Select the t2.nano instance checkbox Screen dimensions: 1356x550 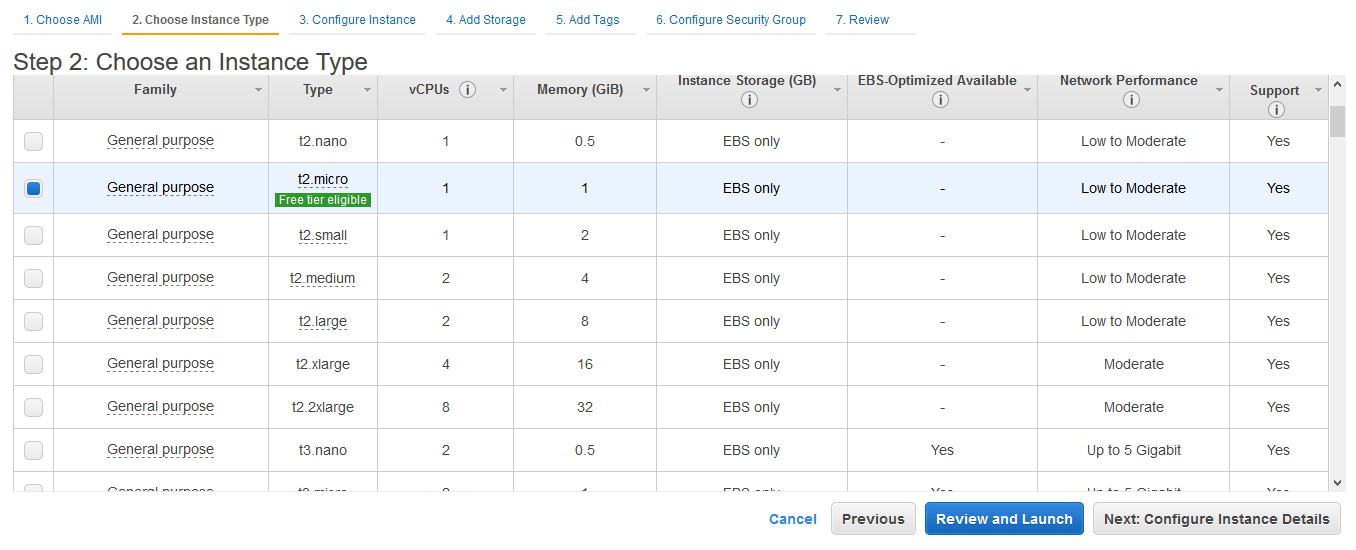point(34,142)
